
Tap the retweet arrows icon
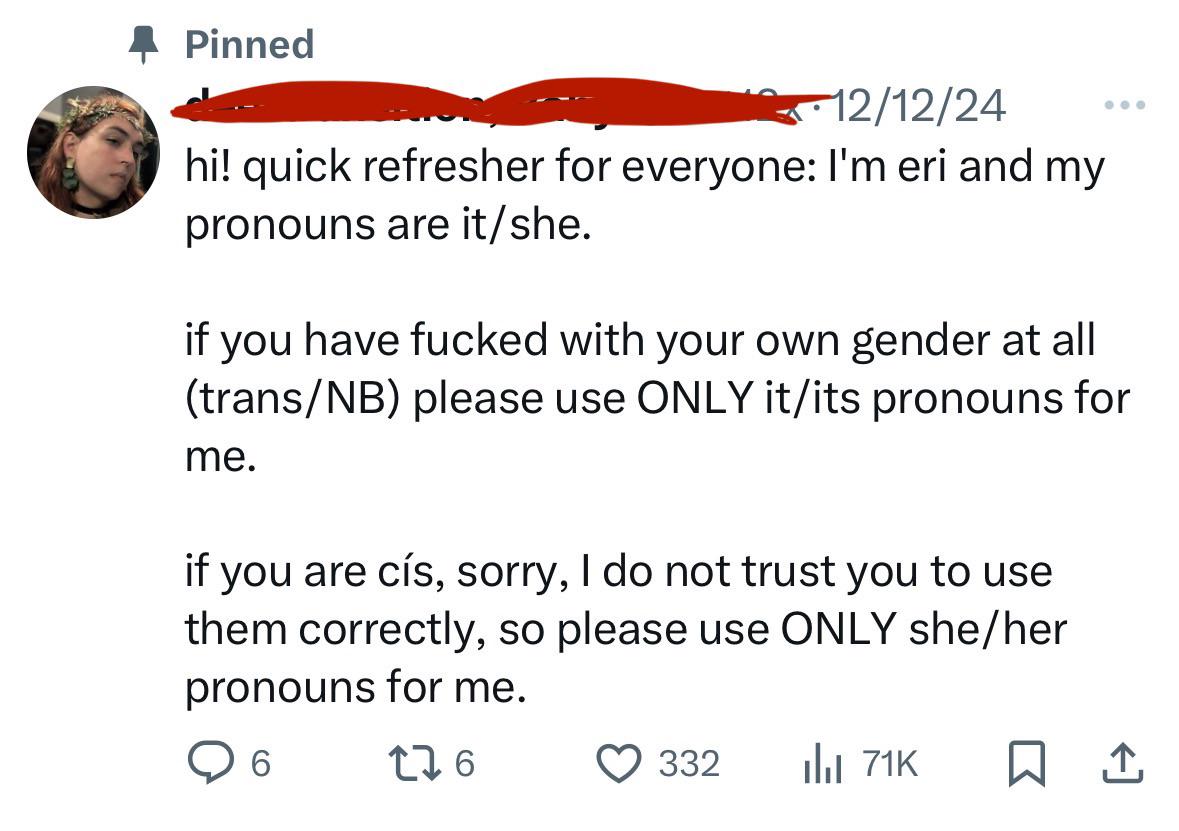point(413,763)
